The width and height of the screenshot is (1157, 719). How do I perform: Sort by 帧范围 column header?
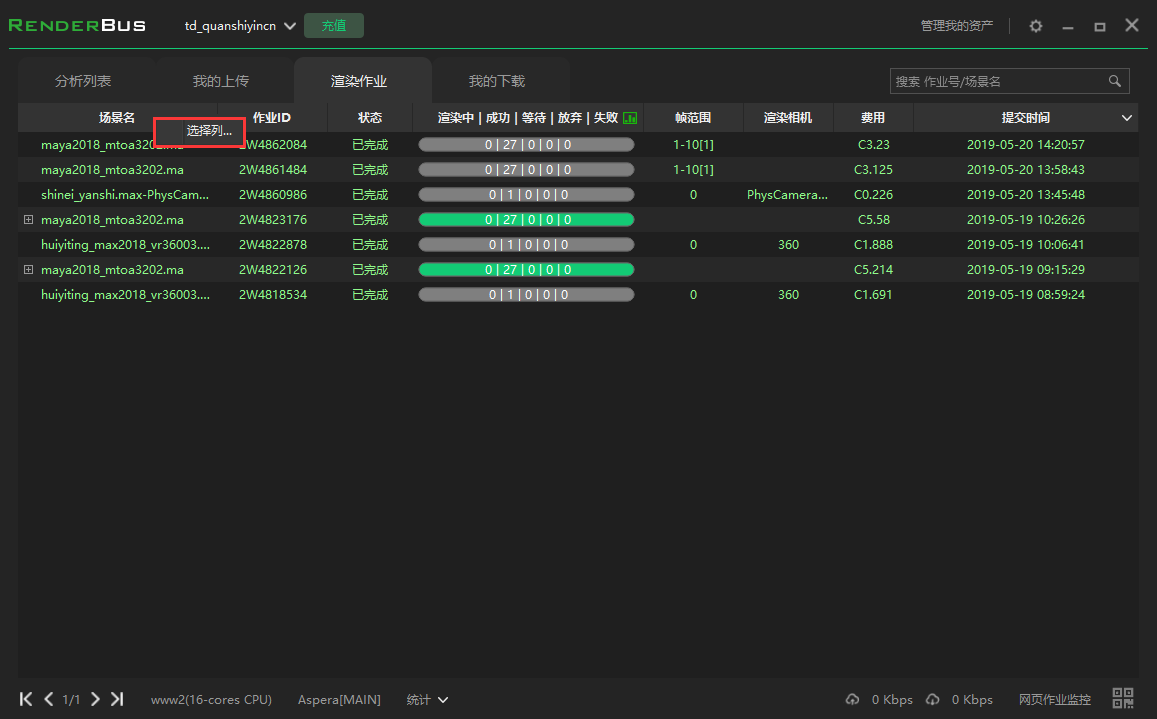pyautogui.click(x=693, y=118)
